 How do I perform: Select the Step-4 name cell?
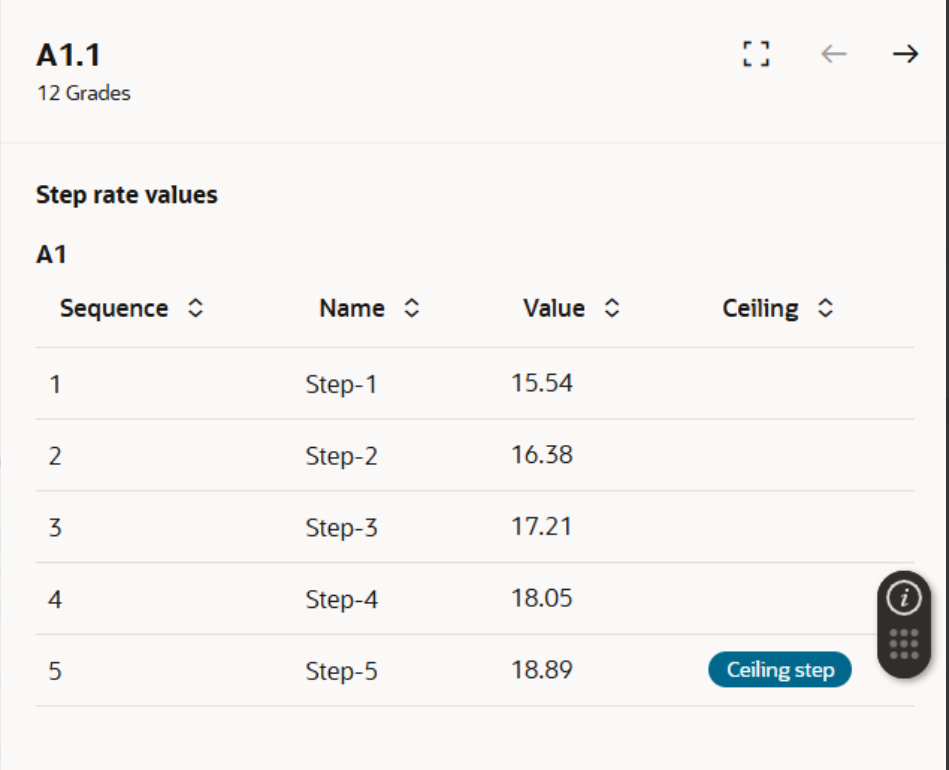pyautogui.click(x=341, y=599)
